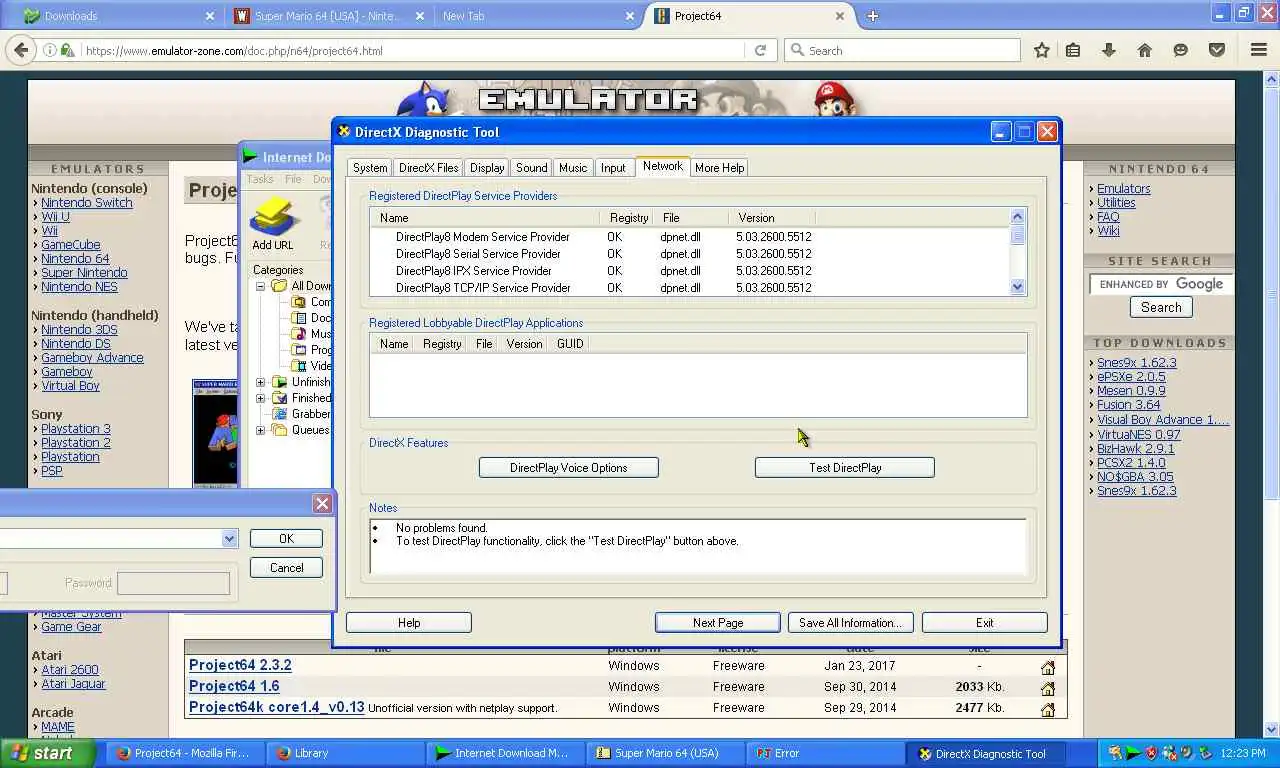Click the browser page scrollbar down arrow
1280x768 pixels.
(x=1272, y=730)
